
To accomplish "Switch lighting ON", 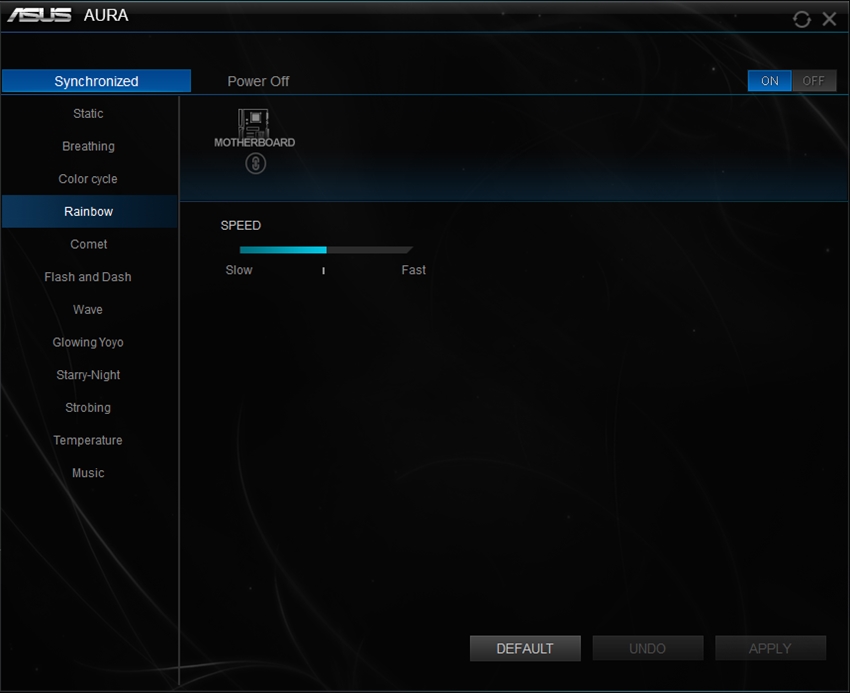I will point(769,81).
